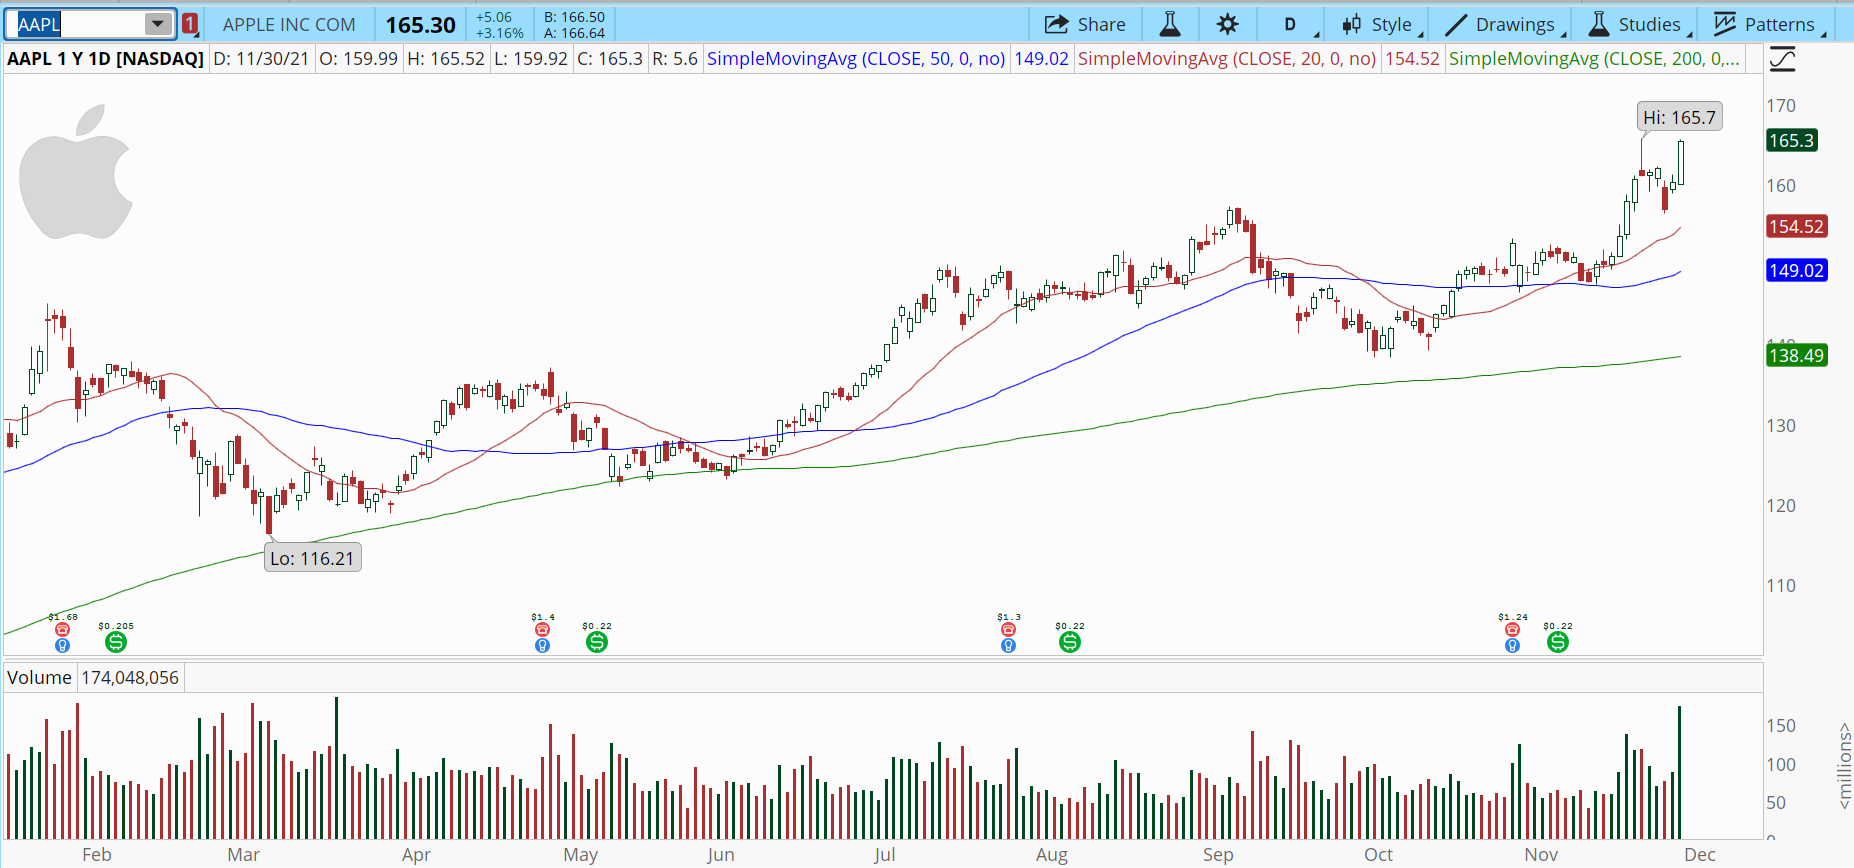Click the red $1.3 earnings phone icon
The width and height of the screenshot is (1854, 868).
1008,630
